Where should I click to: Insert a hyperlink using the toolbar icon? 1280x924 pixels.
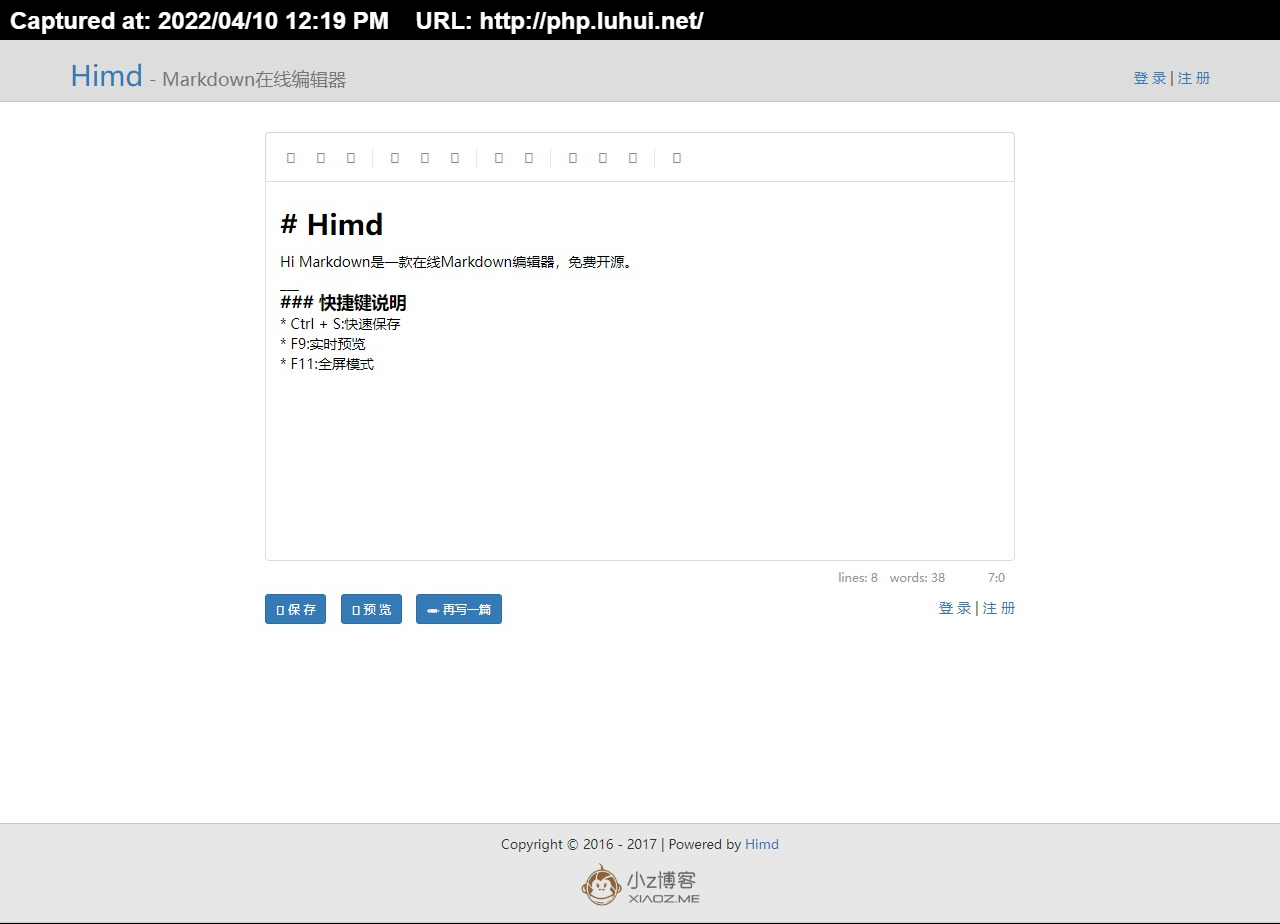[499, 158]
